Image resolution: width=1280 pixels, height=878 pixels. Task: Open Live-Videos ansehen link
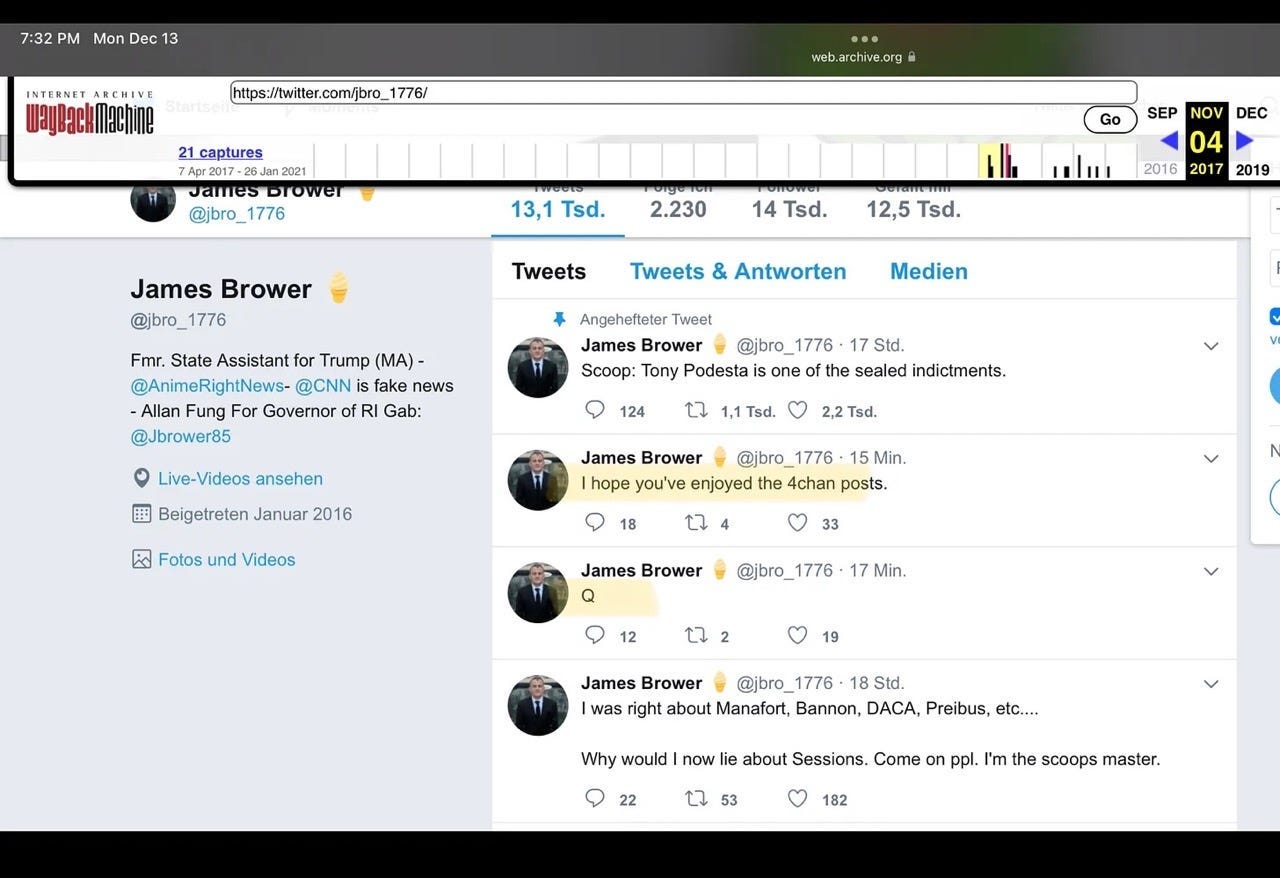pos(240,479)
